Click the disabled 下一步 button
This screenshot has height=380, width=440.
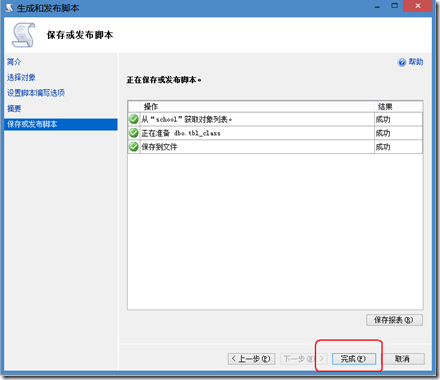pyautogui.click(x=304, y=359)
